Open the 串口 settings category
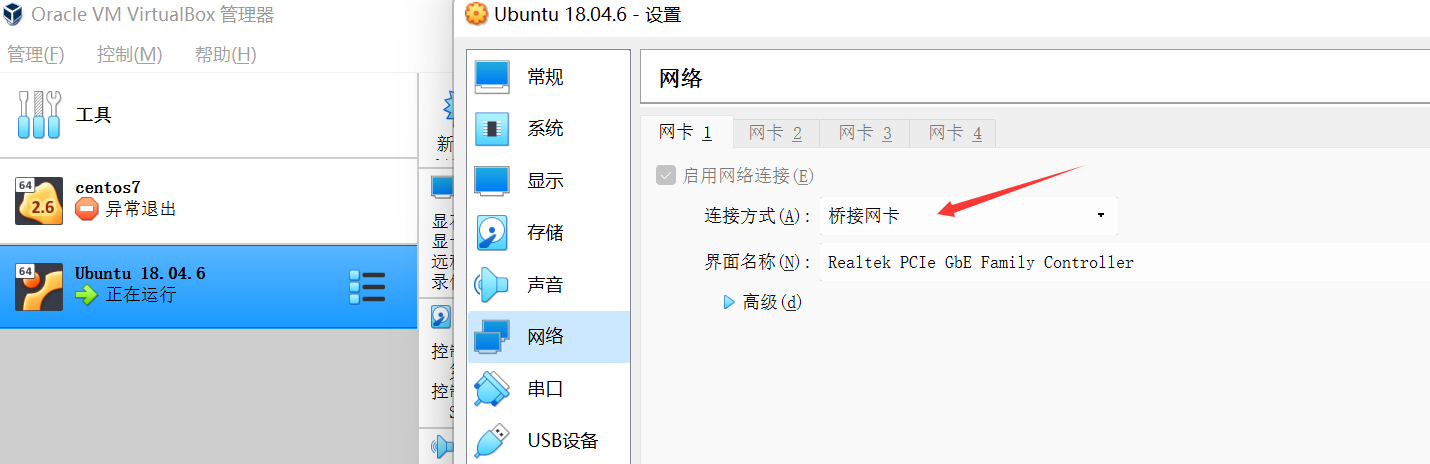Image resolution: width=1430 pixels, height=464 pixels. [x=549, y=389]
